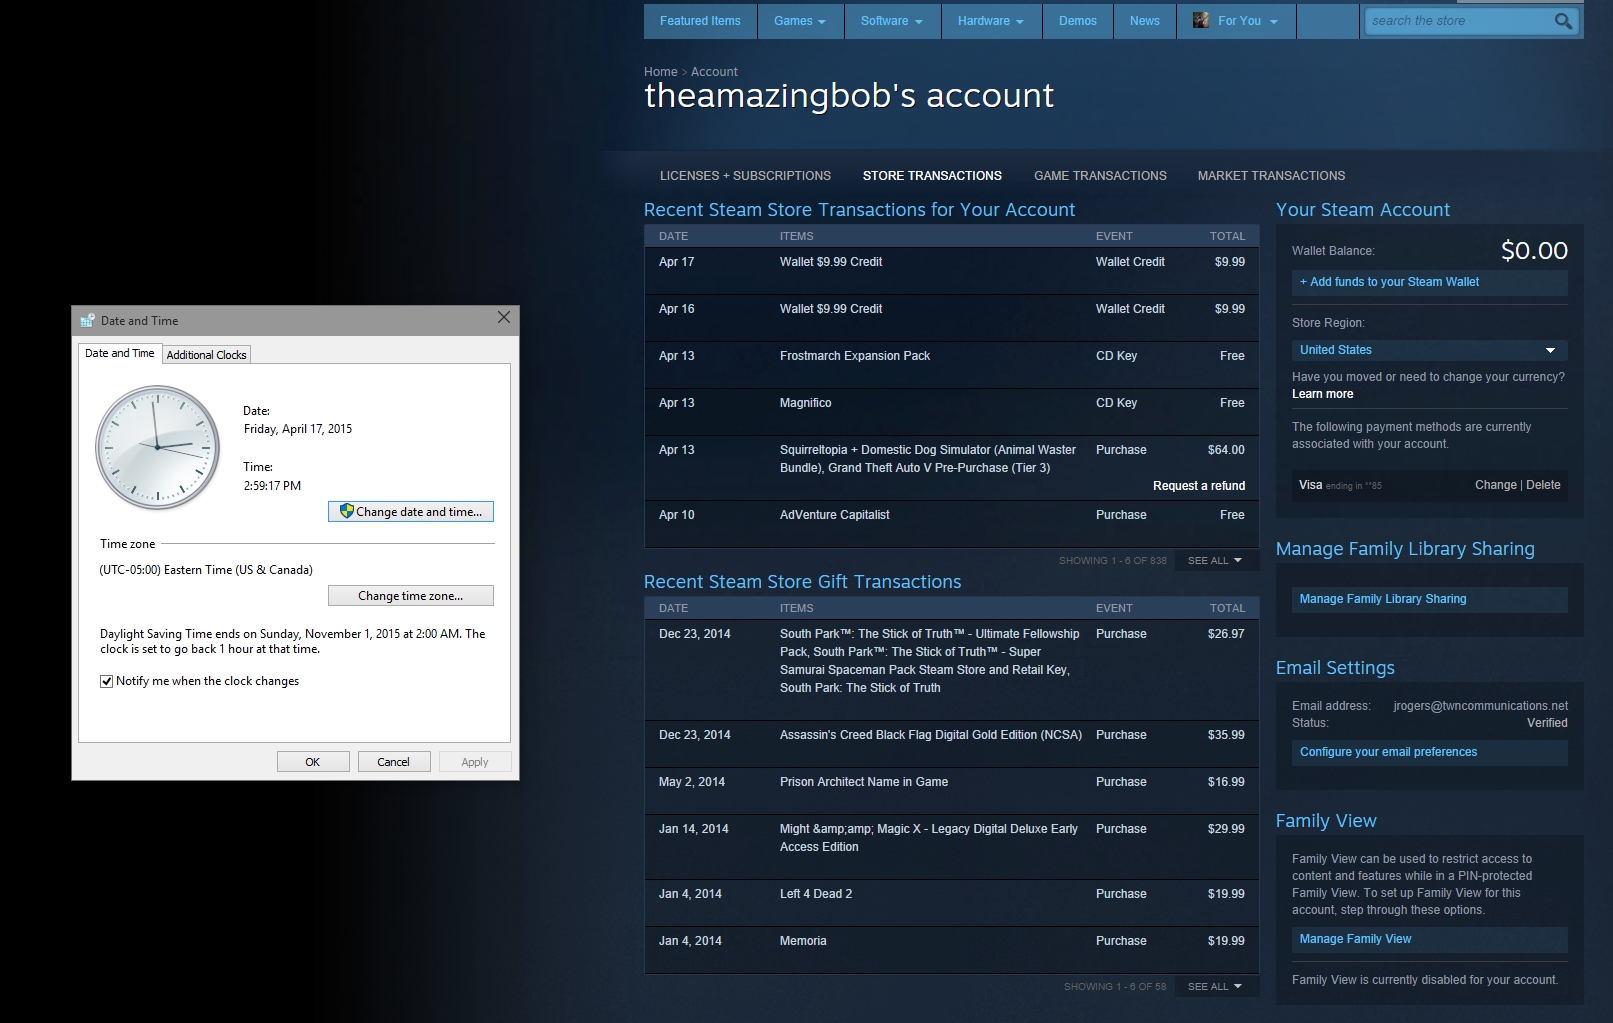Click Request a refund link
Screen dimensions: 1613x1023
[x=1199, y=486]
